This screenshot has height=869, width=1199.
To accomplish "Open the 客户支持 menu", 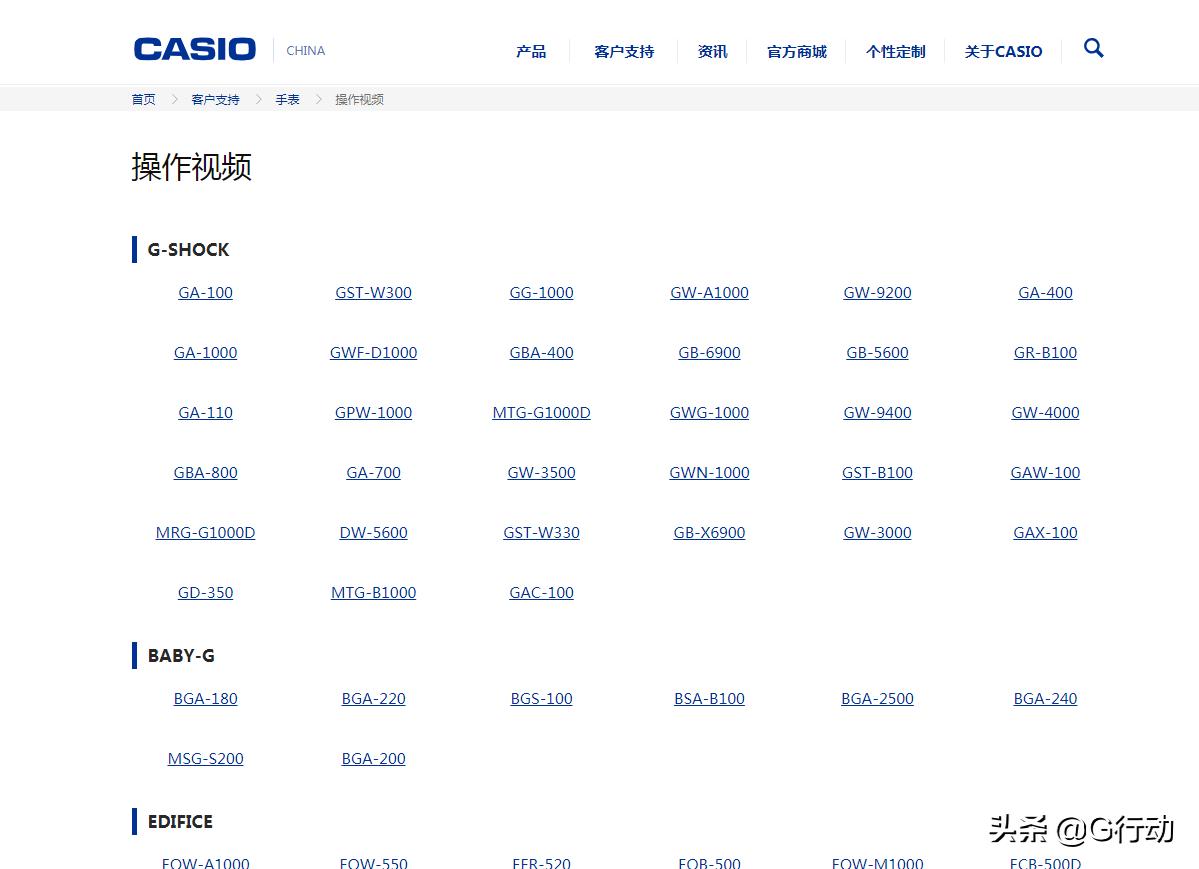I will pyautogui.click(x=623, y=51).
